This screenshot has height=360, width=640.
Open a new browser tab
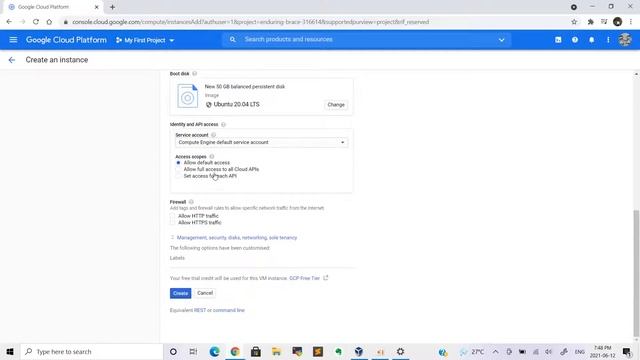tap(112, 7)
